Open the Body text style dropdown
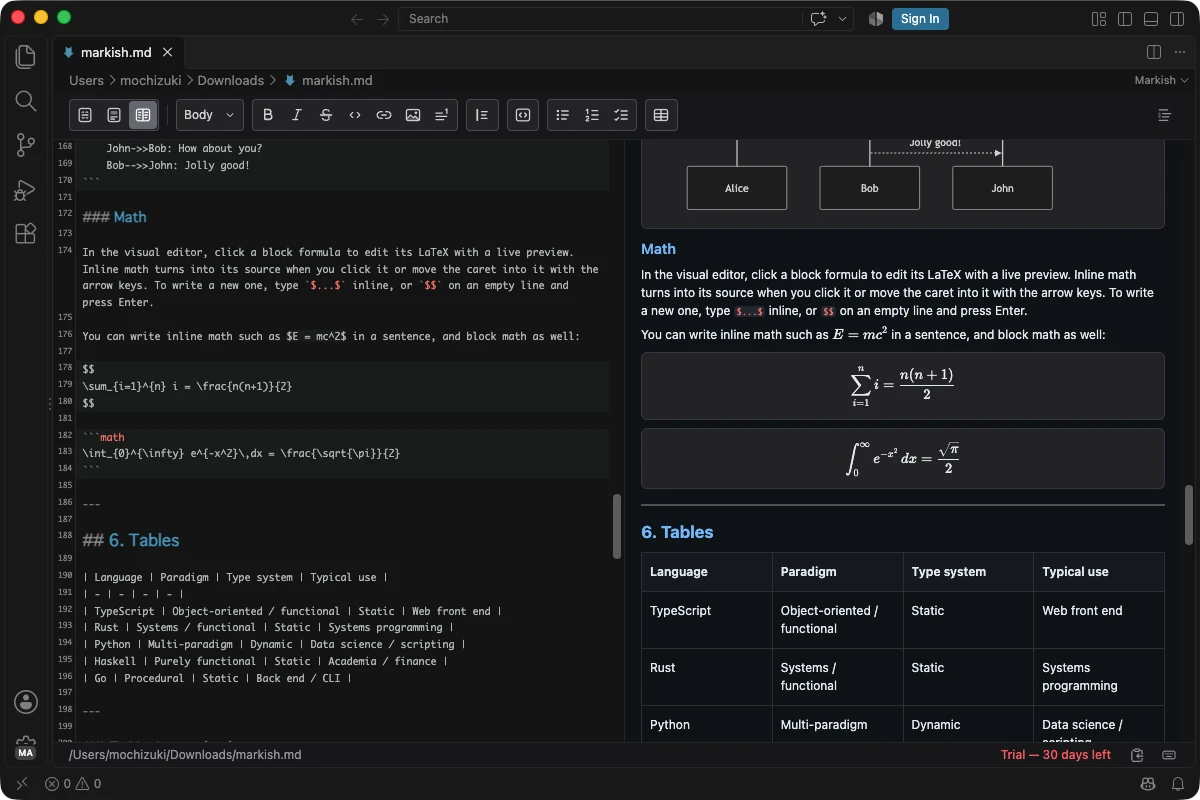 209,115
